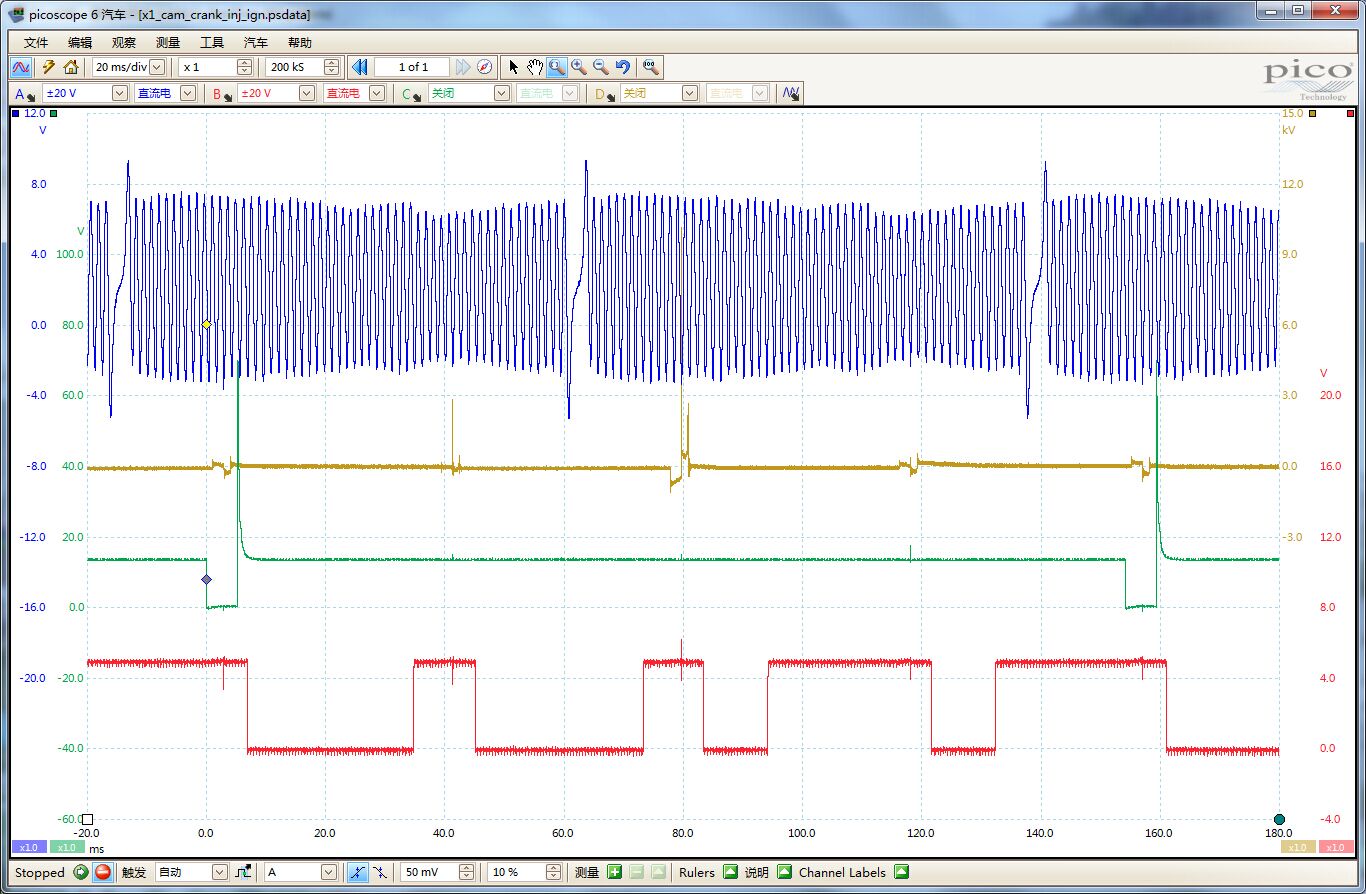Go to first waveform buffer arrows
The image size is (1366, 894).
pyautogui.click(x=360, y=67)
